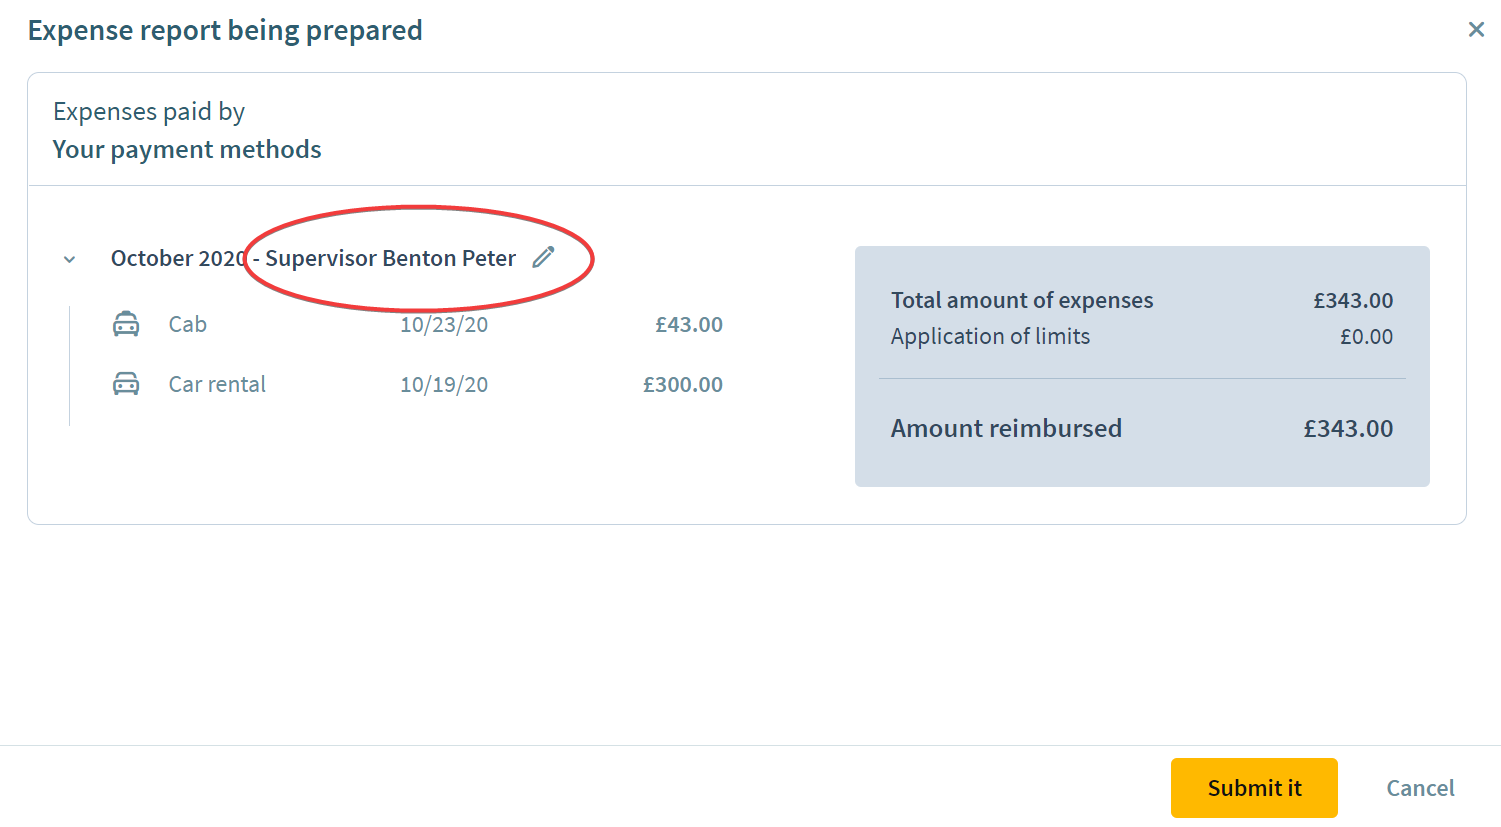Click the Submit it button
The image size is (1501, 827).
point(1254,788)
